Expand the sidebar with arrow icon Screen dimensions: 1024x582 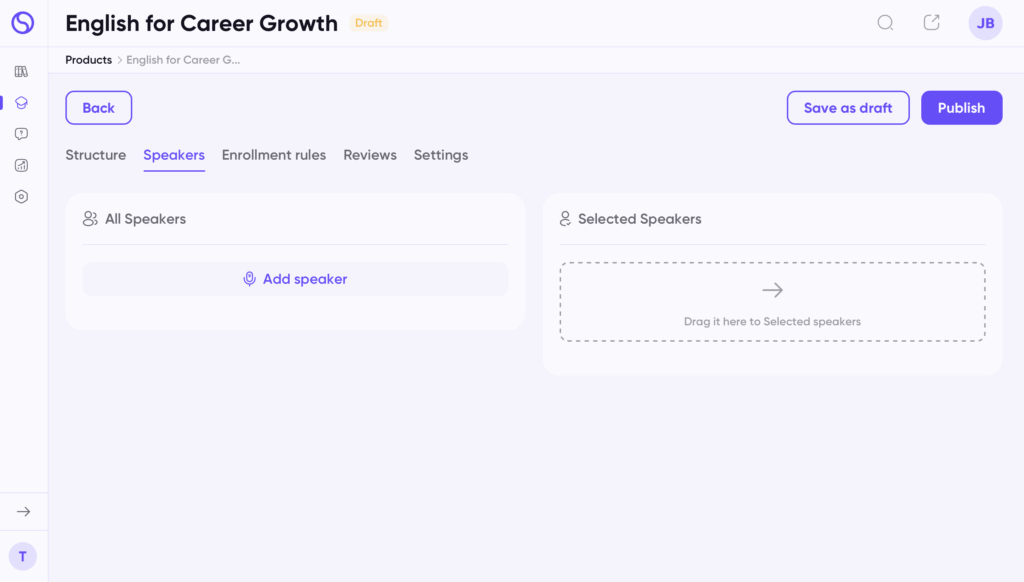point(24,511)
